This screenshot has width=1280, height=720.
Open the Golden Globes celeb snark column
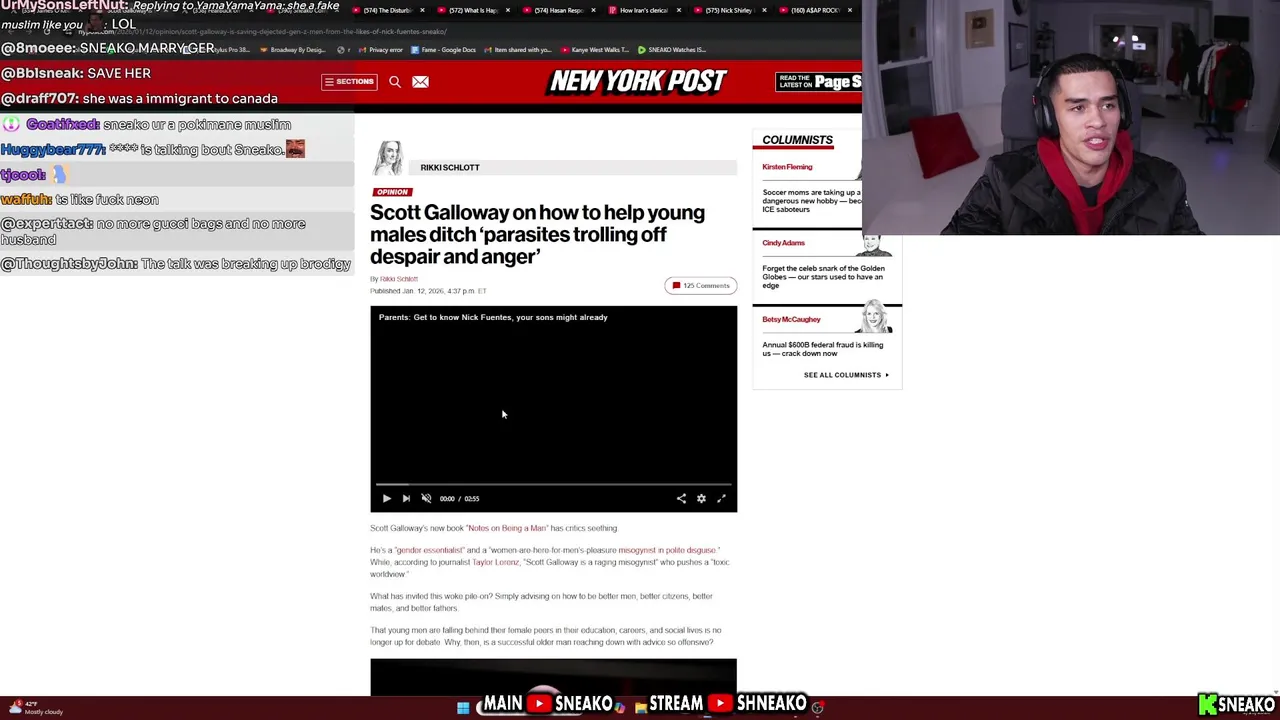(x=823, y=277)
